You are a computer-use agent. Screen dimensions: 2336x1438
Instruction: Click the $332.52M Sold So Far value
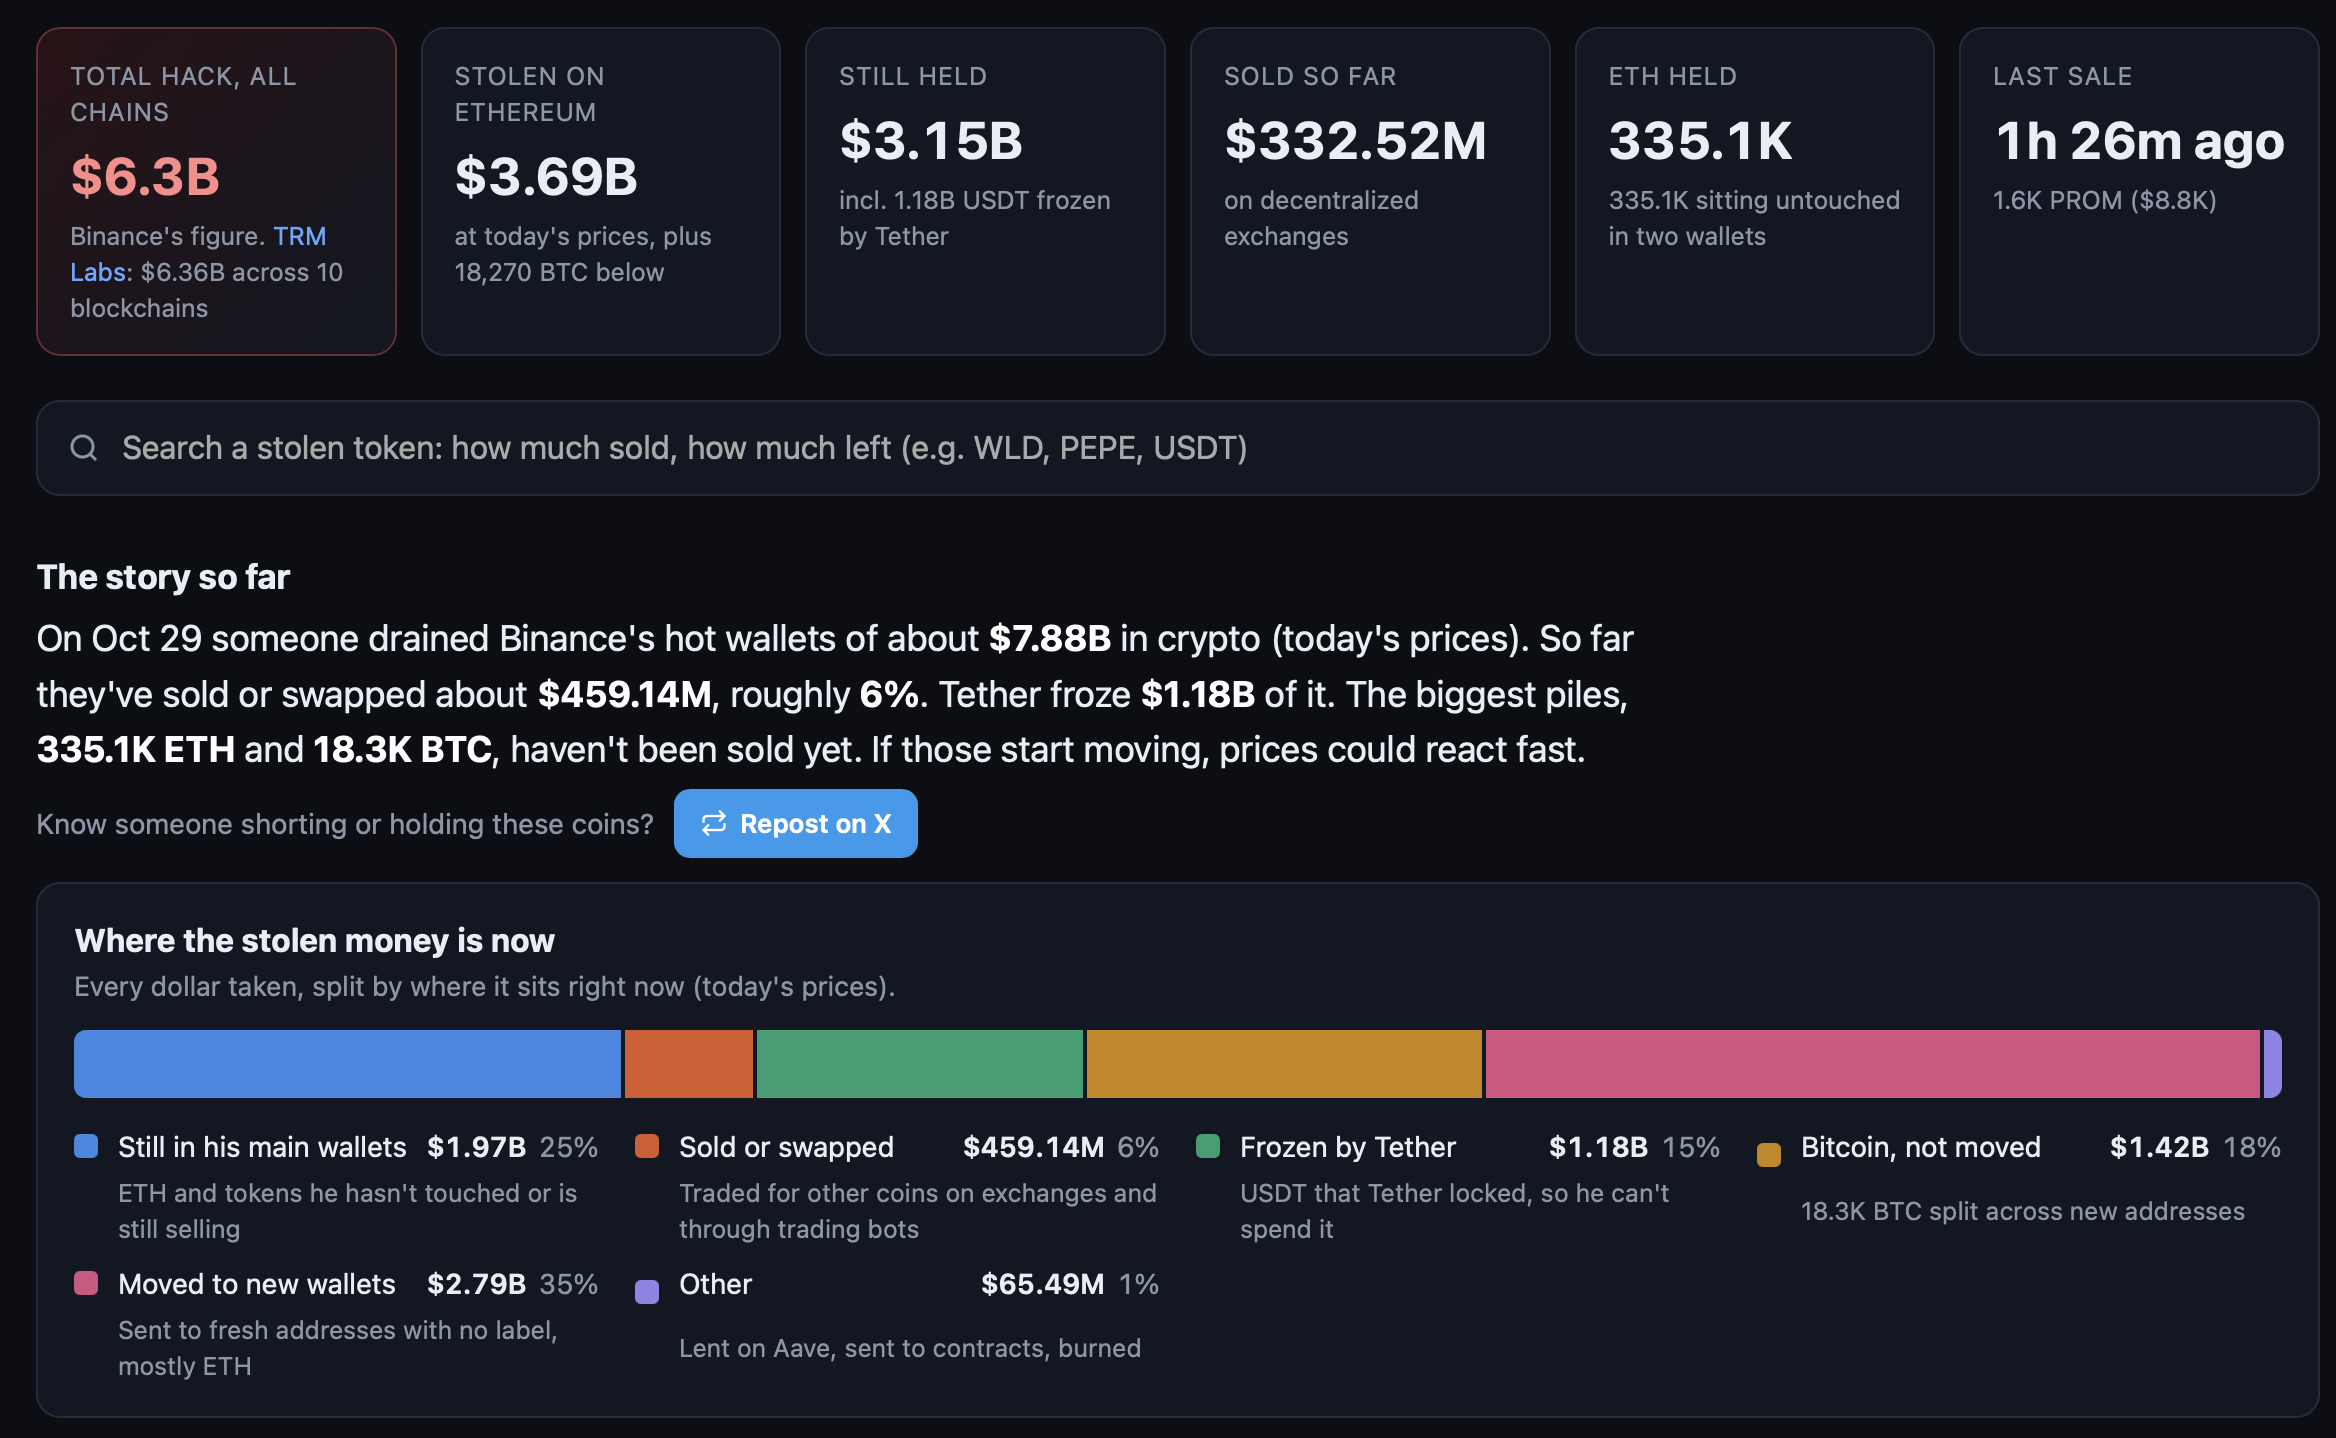coord(1355,140)
